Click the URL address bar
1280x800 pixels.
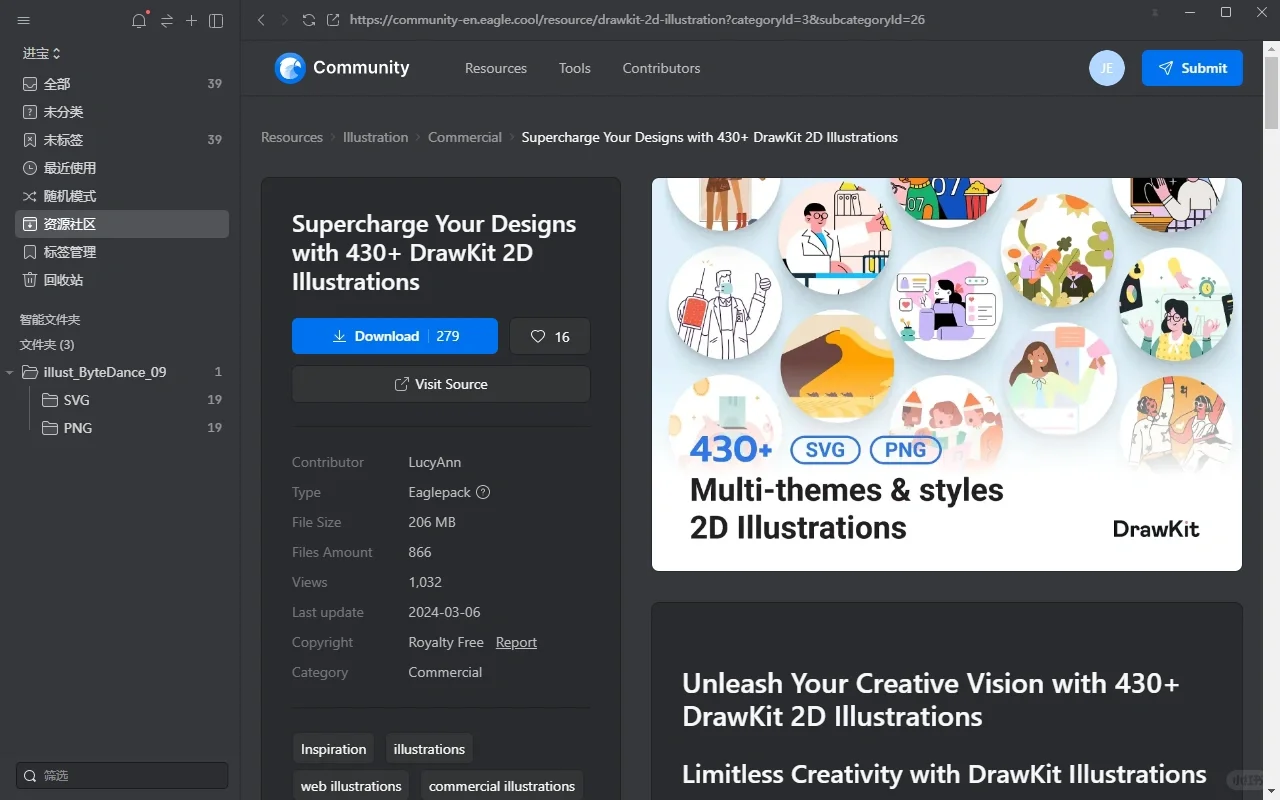[x=636, y=20]
